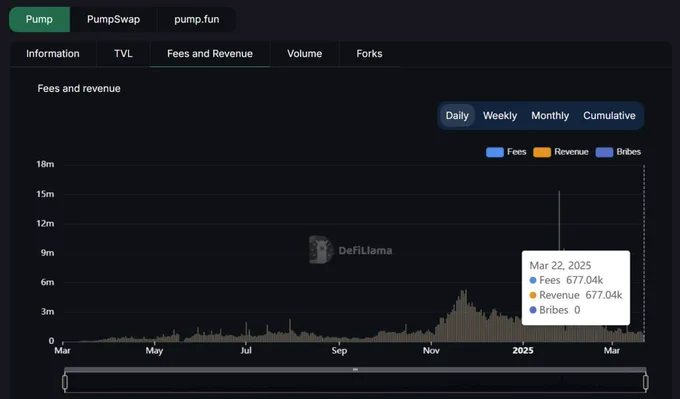The width and height of the screenshot is (680, 399).
Task: Open the Forks tab
Action: click(369, 54)
